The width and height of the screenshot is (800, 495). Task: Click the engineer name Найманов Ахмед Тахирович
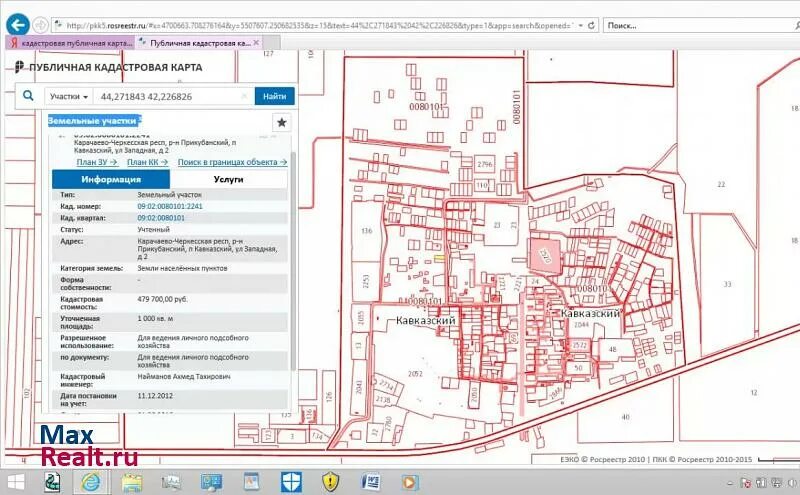[184, 377]
